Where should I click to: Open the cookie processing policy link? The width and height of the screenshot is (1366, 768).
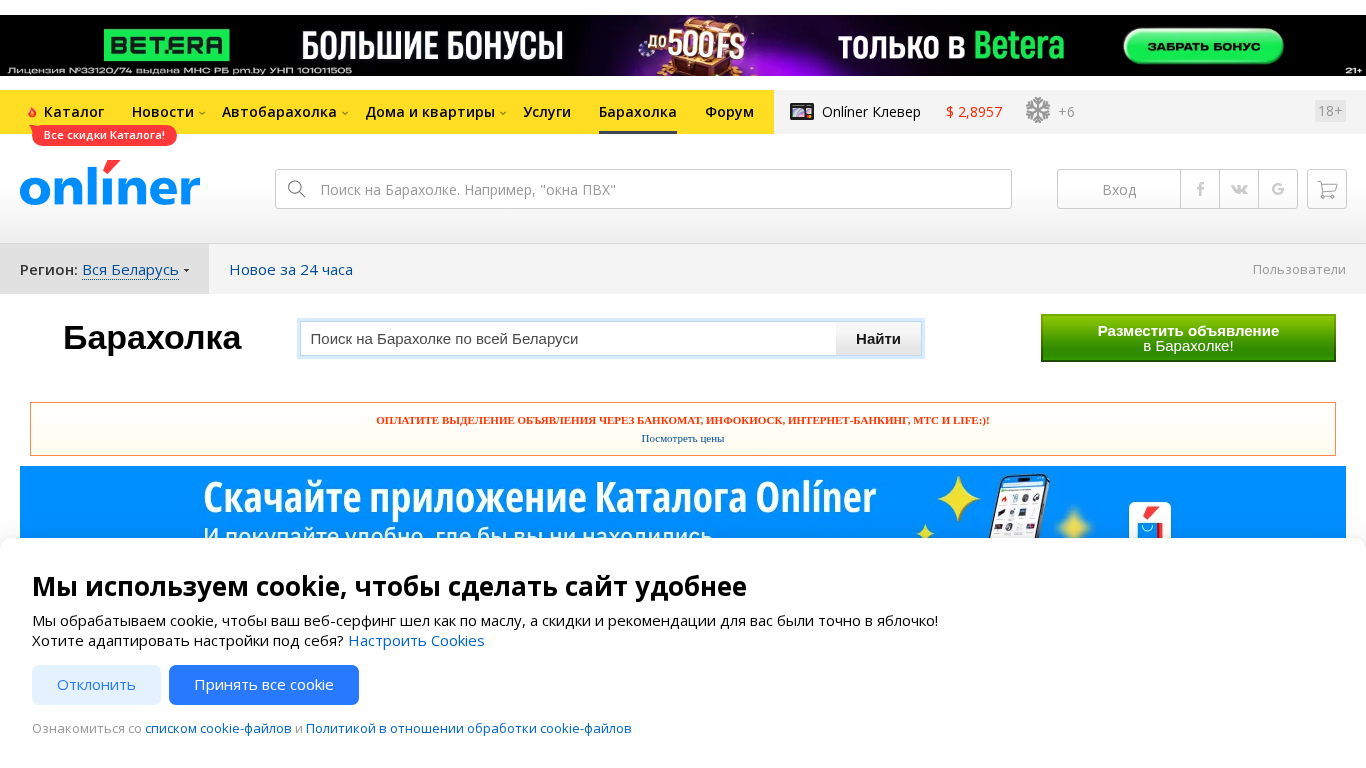tap(469, 728)
